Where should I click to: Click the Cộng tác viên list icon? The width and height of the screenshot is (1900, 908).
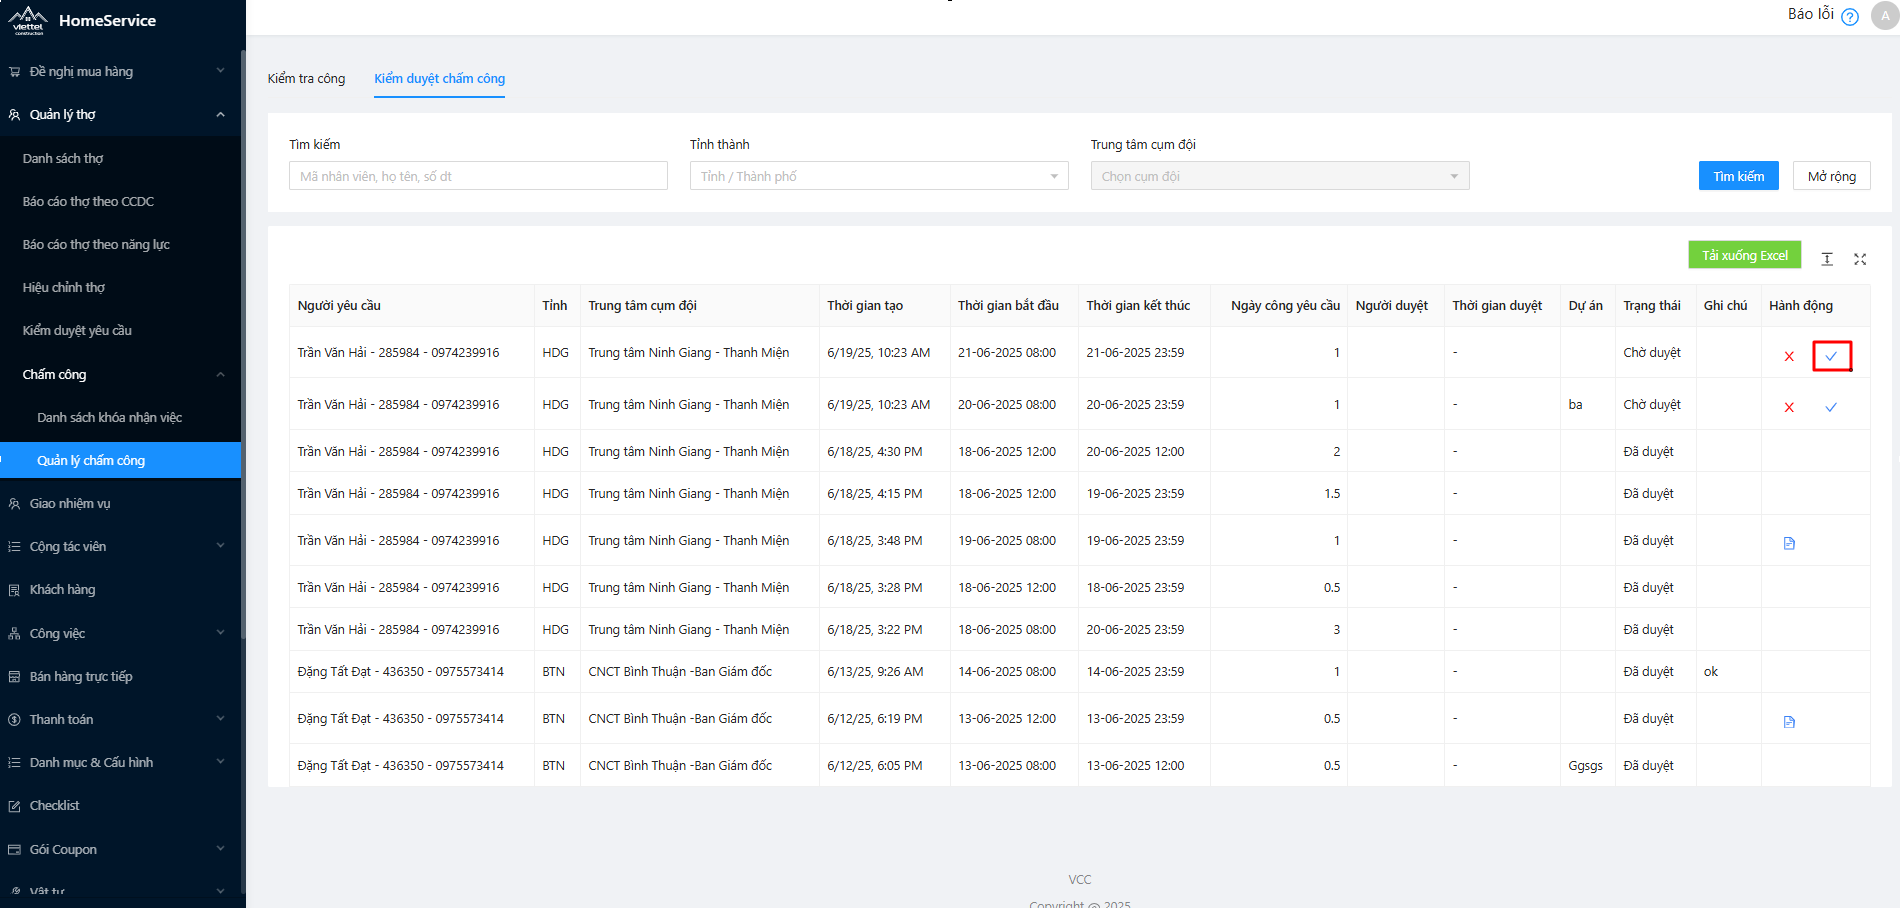tap(14, 547)
